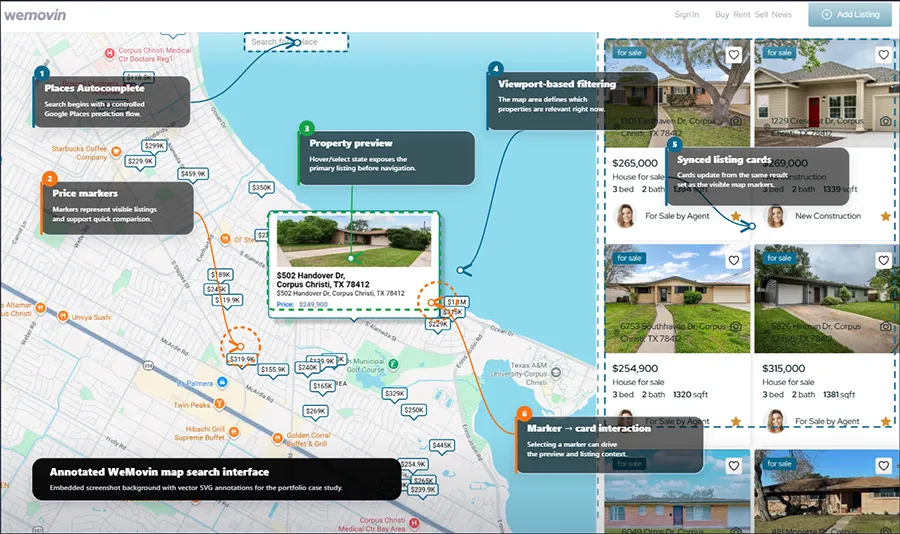Click the Starbucks Coffee Company map pin
Image resolution: width=900 pixels, height=534 pixels.
point(116,152)
